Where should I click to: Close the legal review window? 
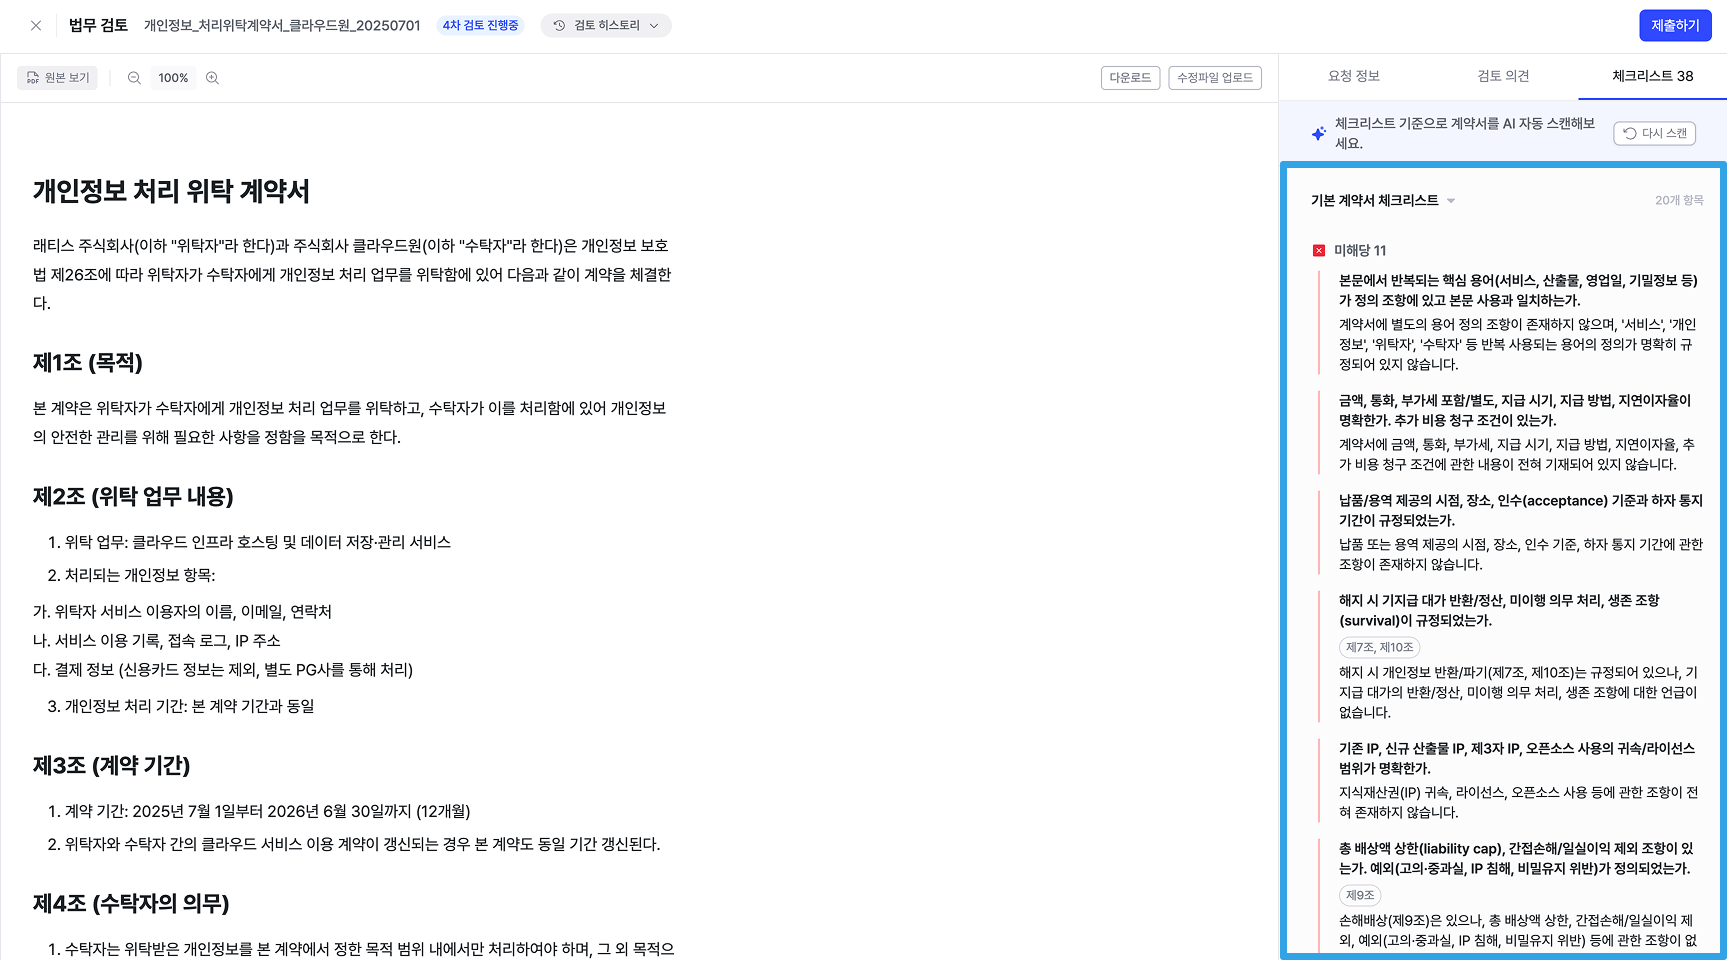[x=36, y=26]
